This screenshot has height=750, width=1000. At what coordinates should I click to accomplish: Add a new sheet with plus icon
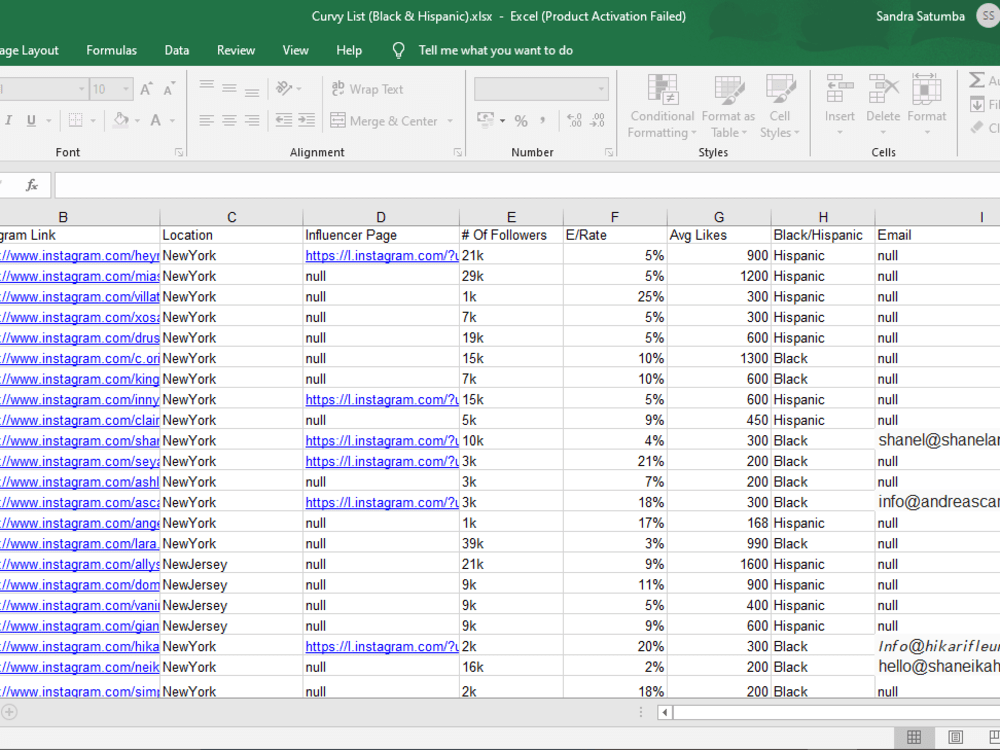[9, 712]
